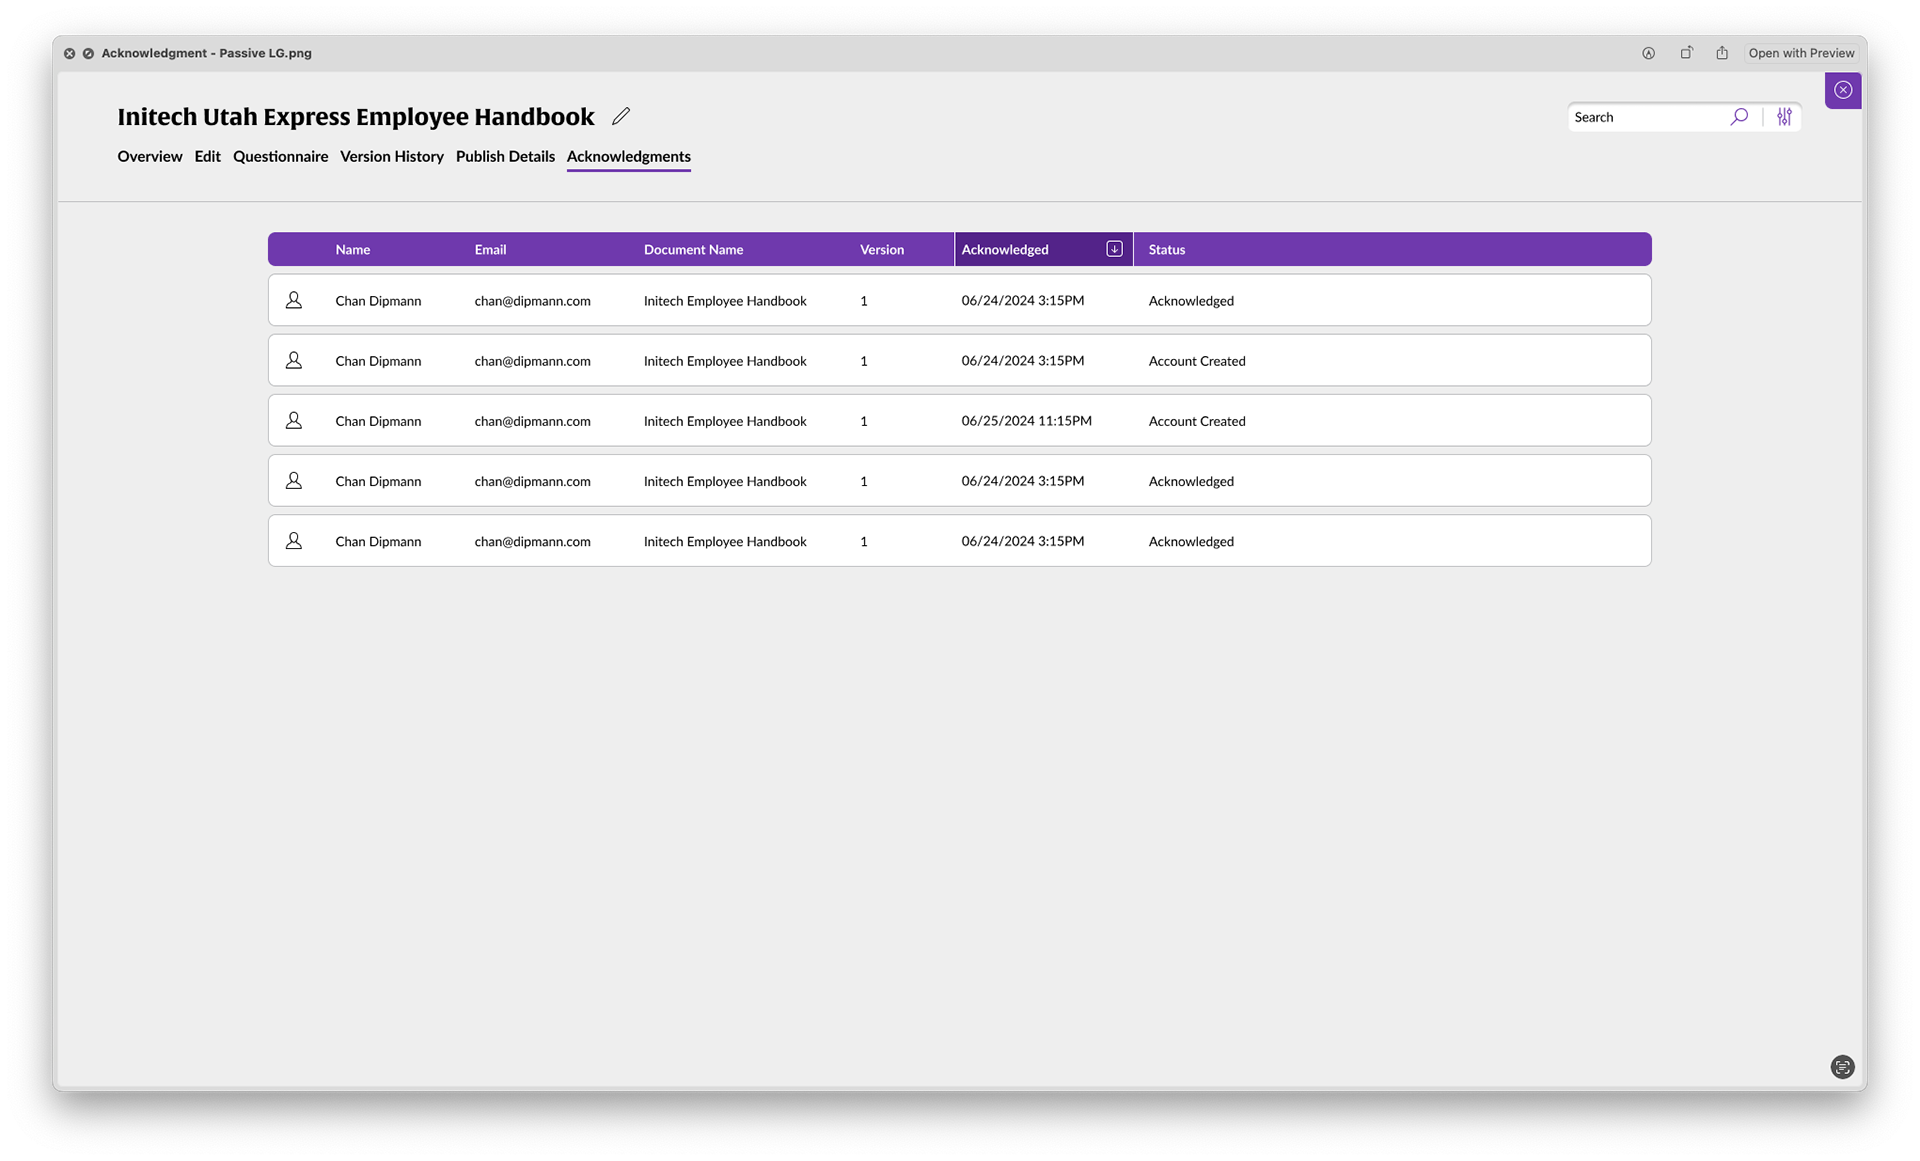Toggle sort arrow in Acknowledged column

[x=1114, y=249]
